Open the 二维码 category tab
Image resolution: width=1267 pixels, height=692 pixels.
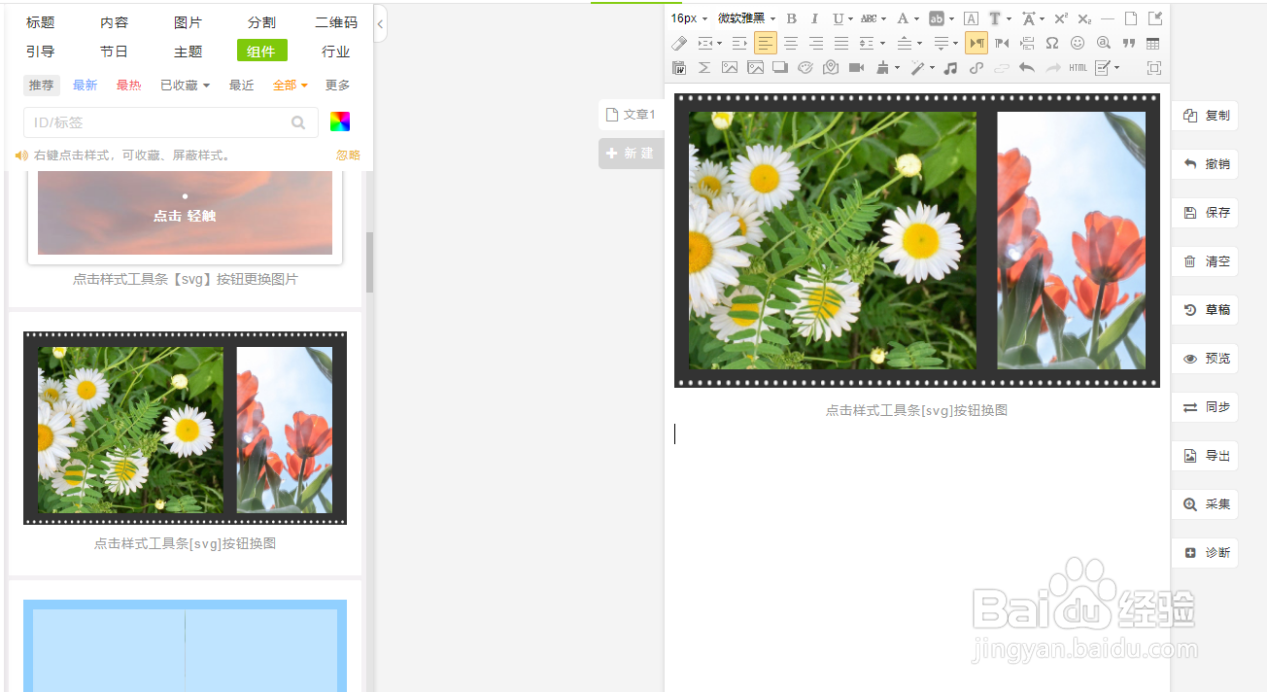coord(336,23)
